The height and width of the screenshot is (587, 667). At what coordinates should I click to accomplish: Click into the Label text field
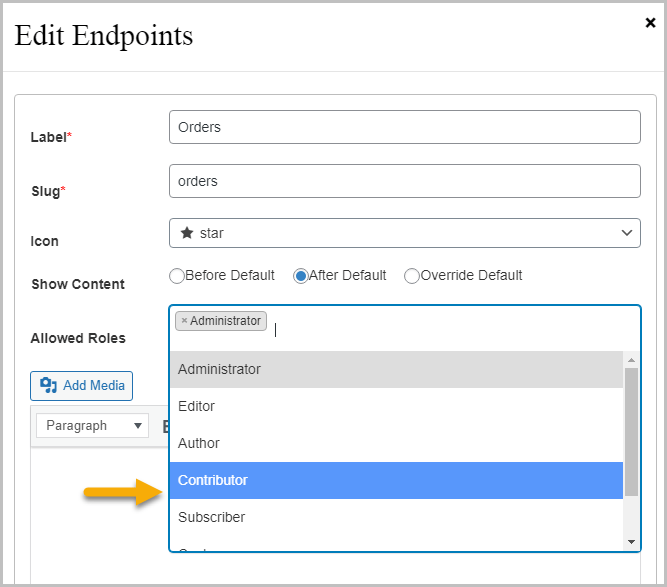pos(405,127)
